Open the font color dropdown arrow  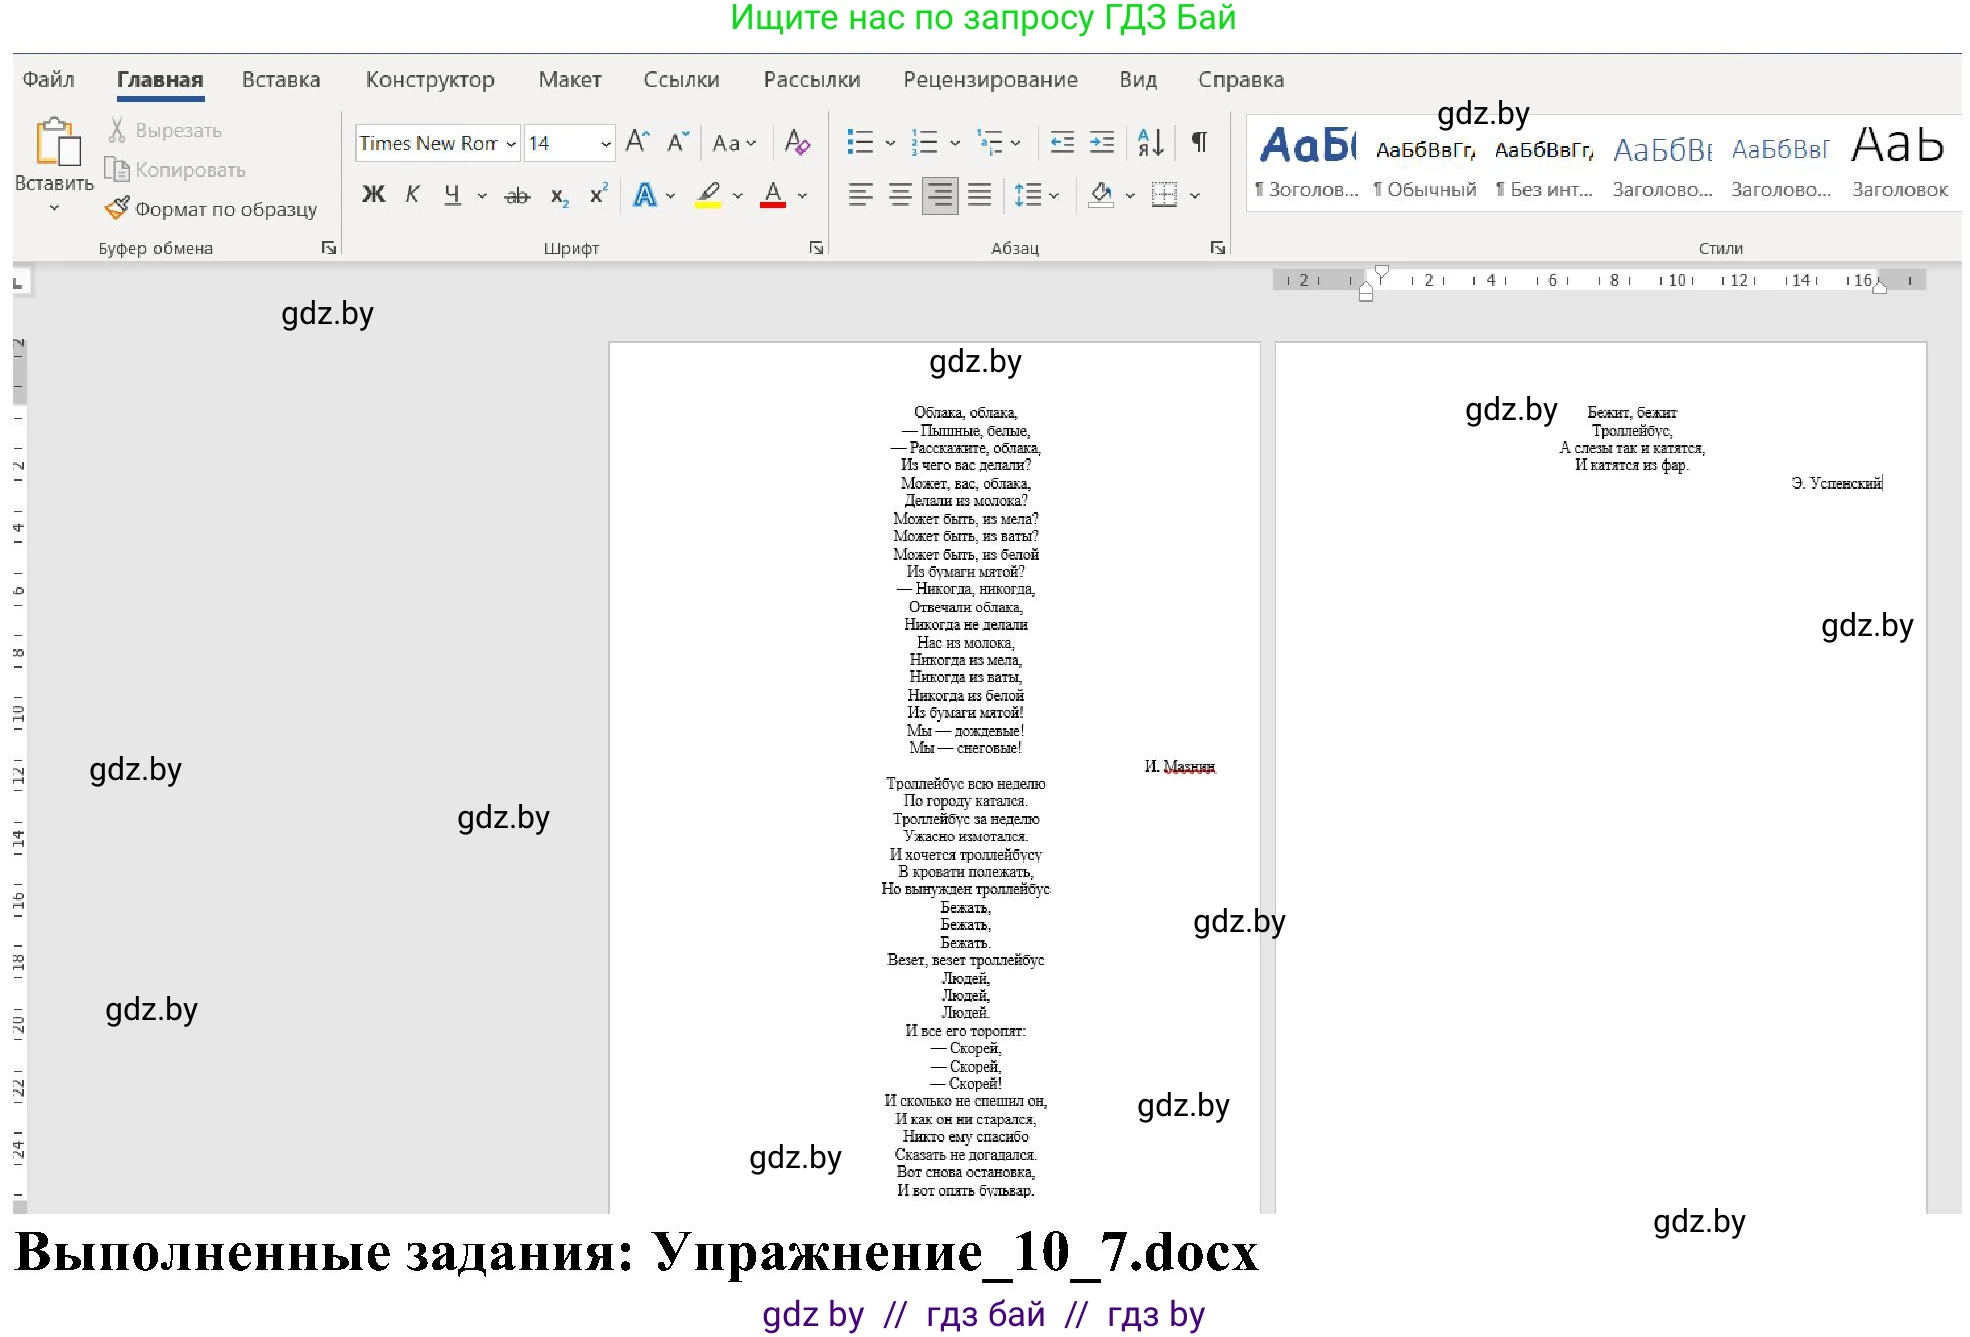pyautogui.click(x=800, y=195)
